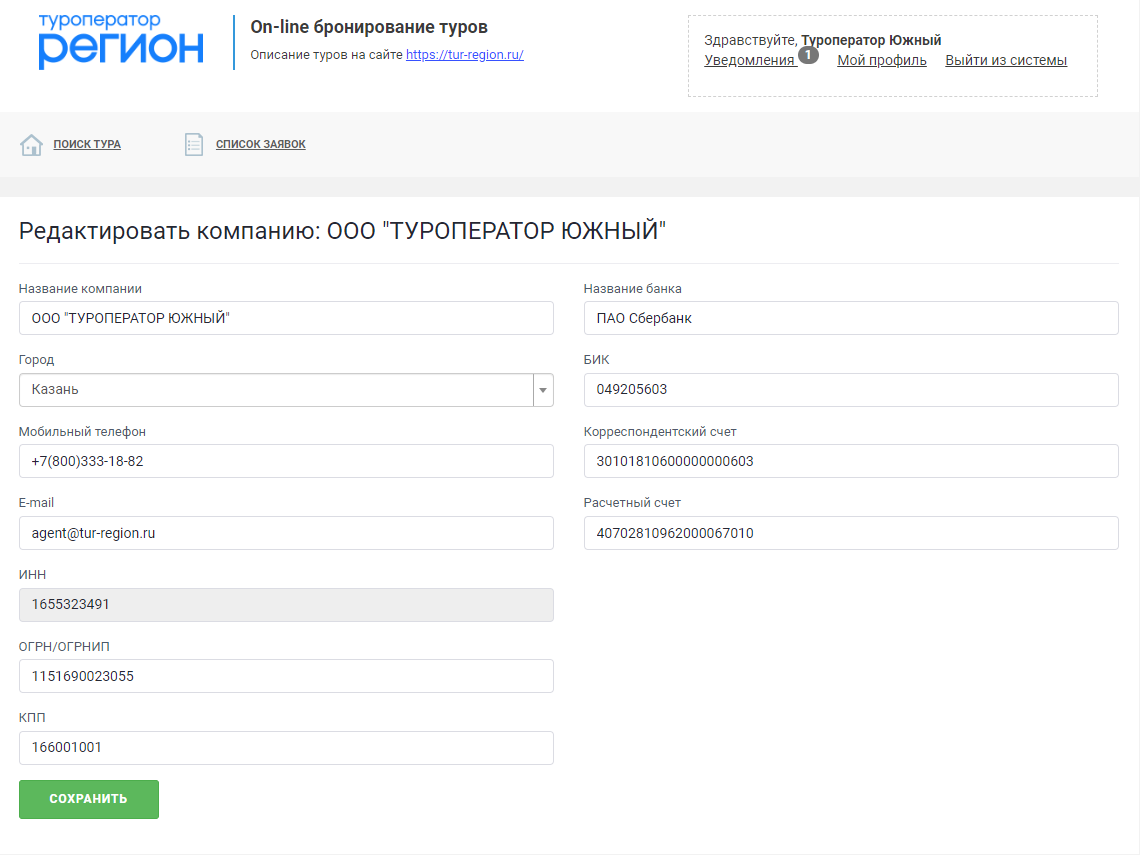Click the document list icon beside Список заявок
The image size is (1140, 855).
[x=194, y=145]
